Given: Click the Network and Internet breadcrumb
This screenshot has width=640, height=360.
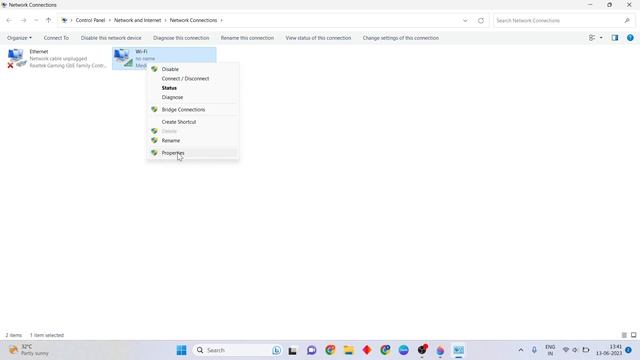Looking at the screenshot, I should pos(138,20).
